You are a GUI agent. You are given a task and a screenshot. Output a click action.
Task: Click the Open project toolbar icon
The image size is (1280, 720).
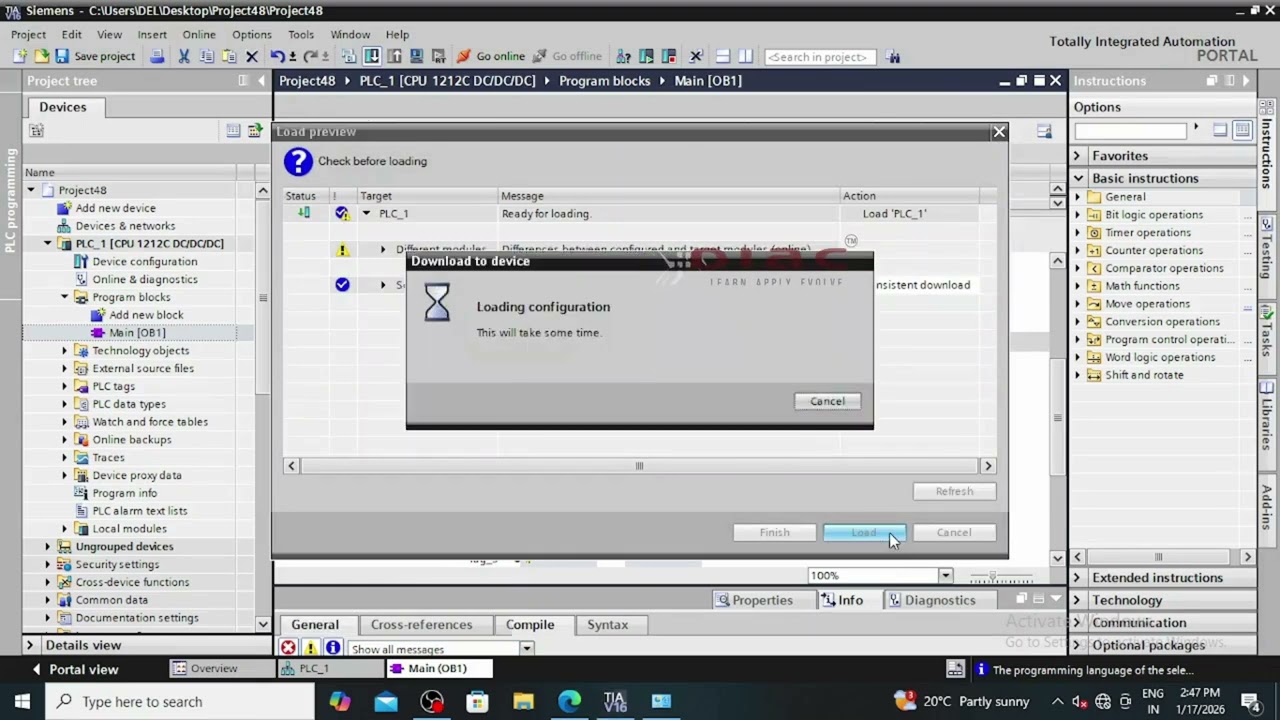click(x=42, y=56)
